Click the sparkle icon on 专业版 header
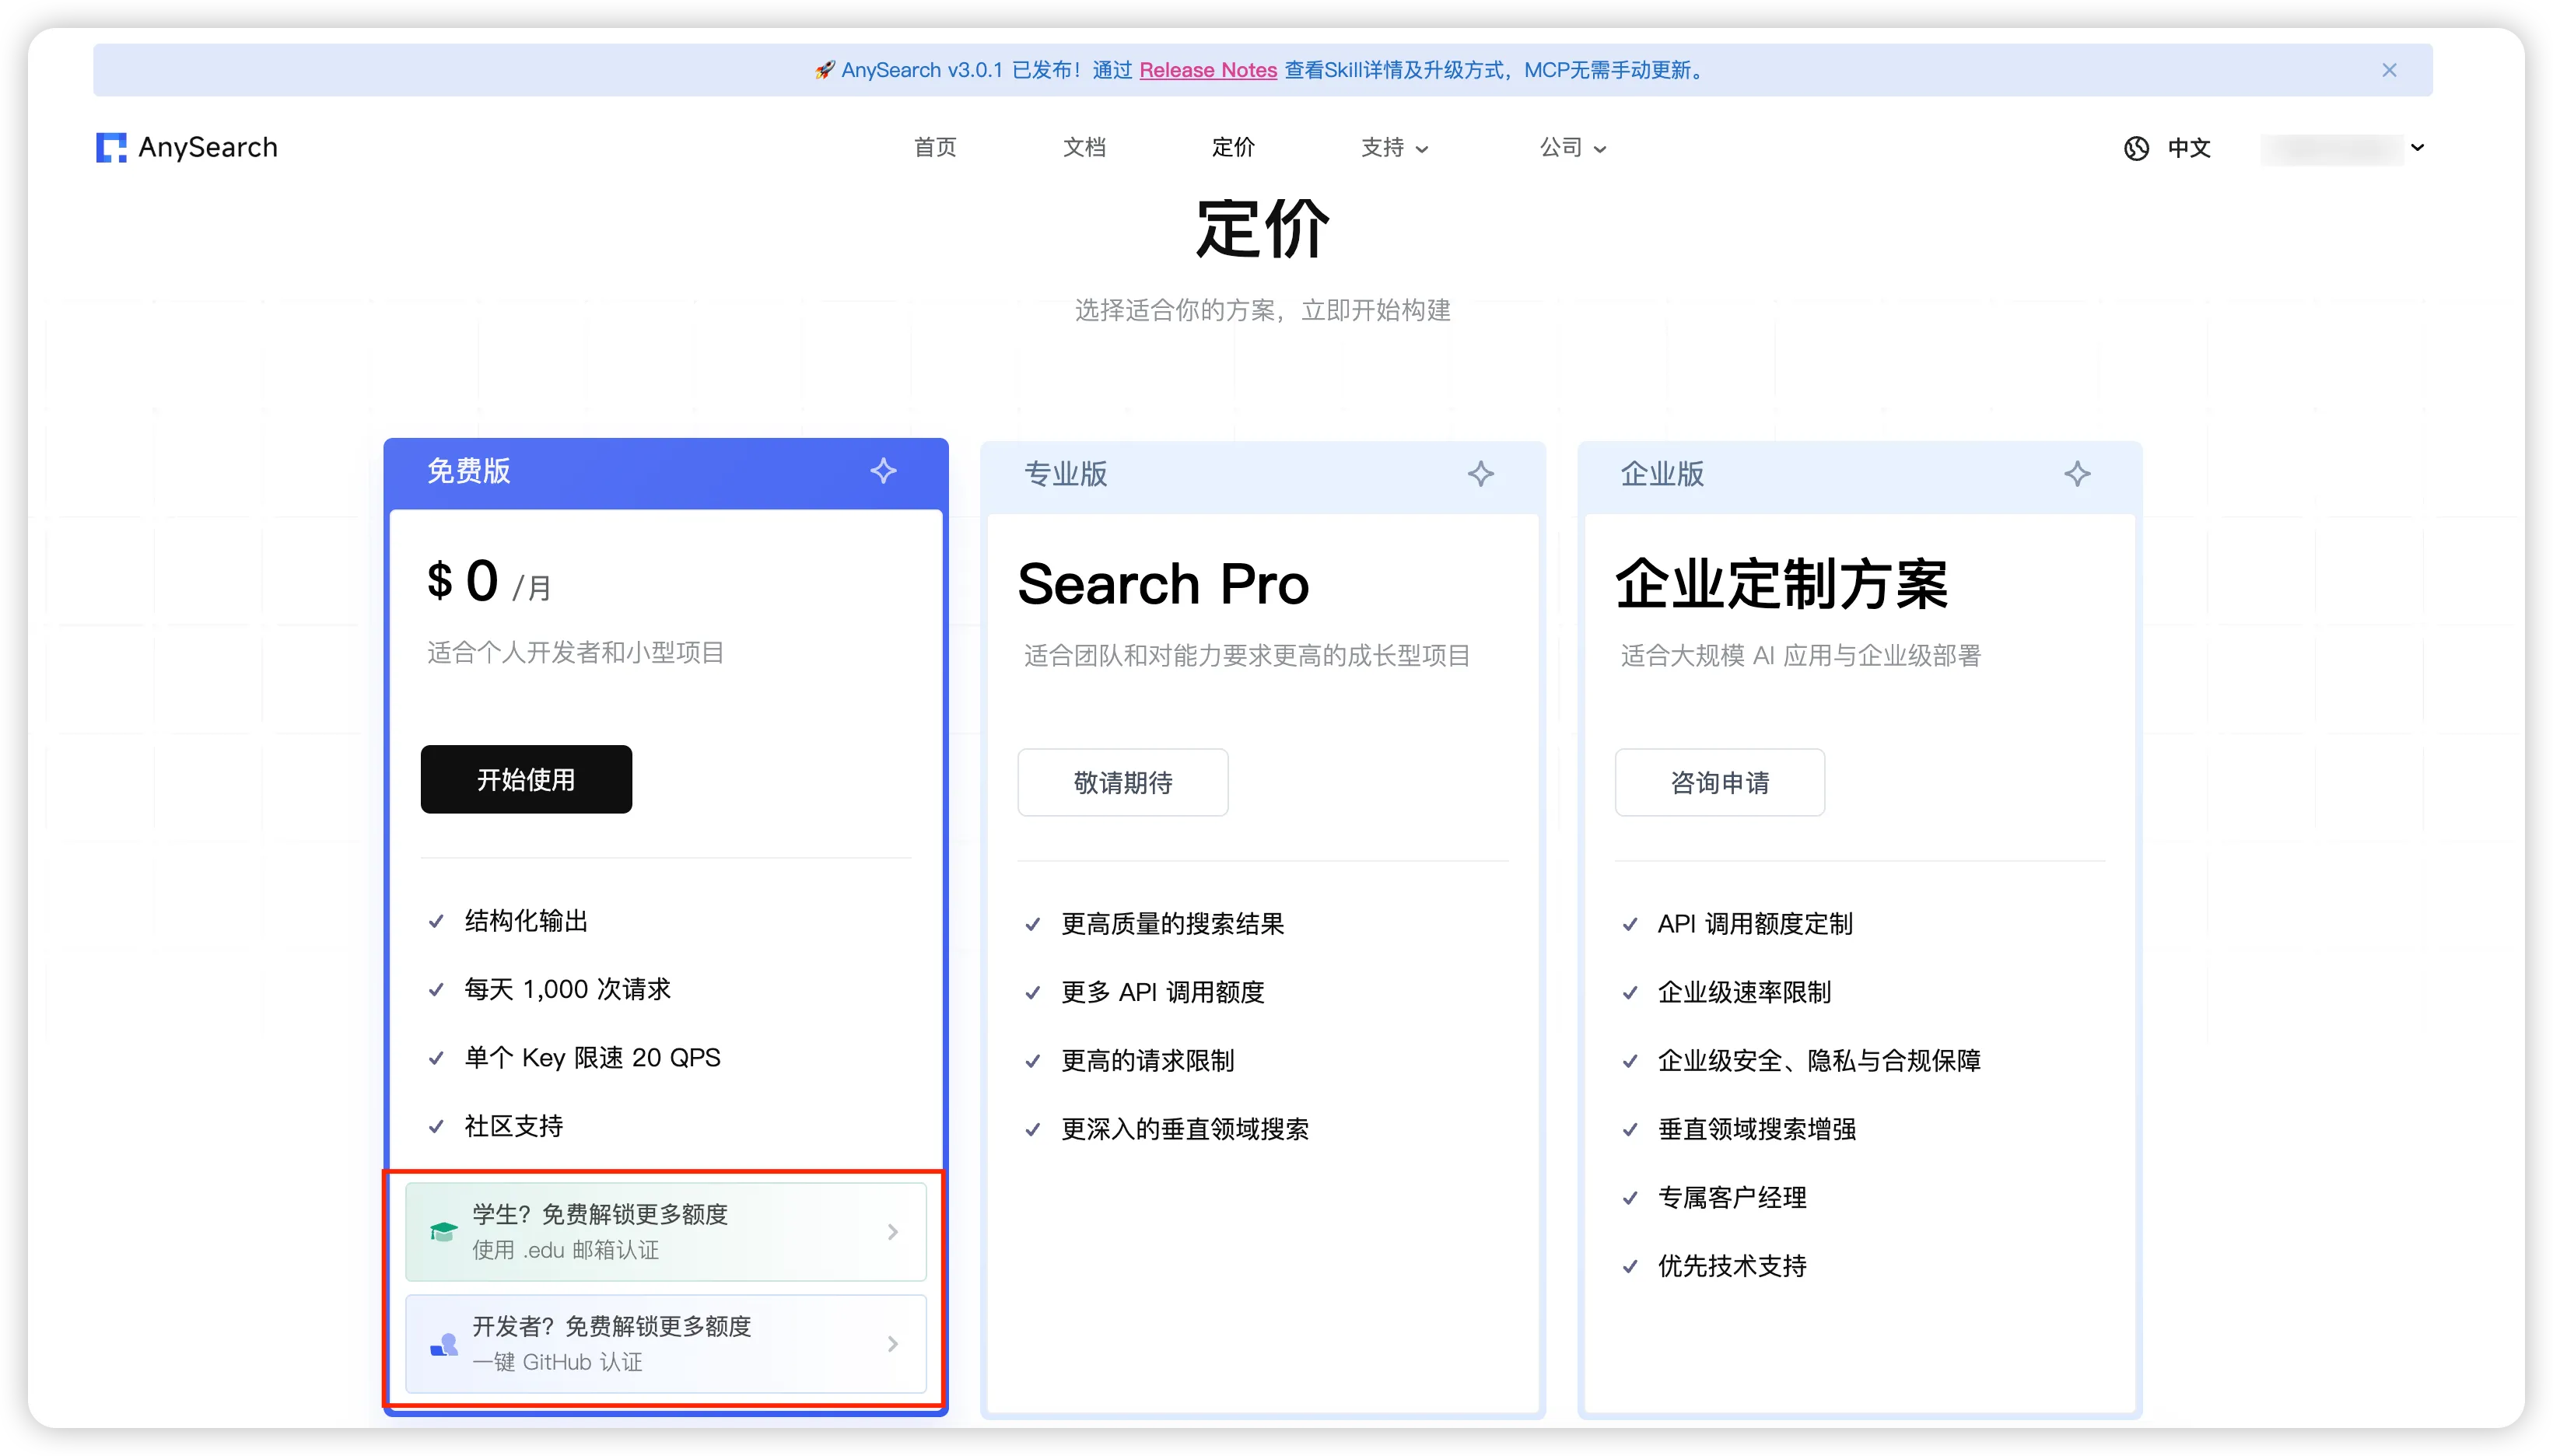The height and width of the screenshot is (1456, 2553). [1481, 473]
